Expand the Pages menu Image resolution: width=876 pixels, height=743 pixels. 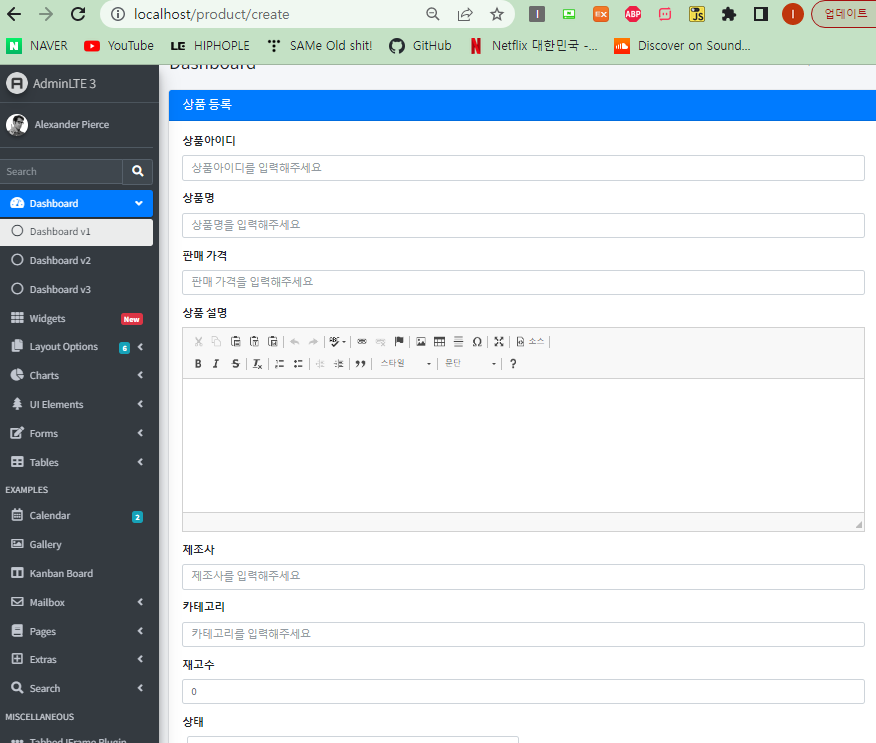click(x=76, y=631)
